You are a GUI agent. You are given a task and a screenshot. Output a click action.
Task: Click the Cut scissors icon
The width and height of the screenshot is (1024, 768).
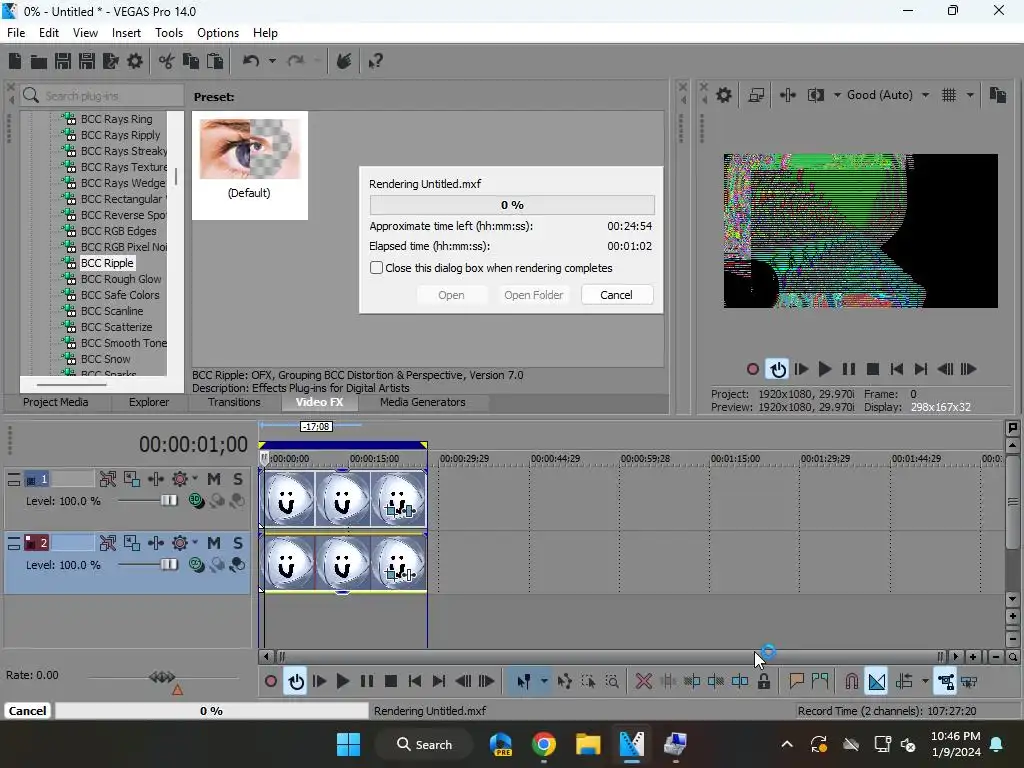(x=167, y=61)
